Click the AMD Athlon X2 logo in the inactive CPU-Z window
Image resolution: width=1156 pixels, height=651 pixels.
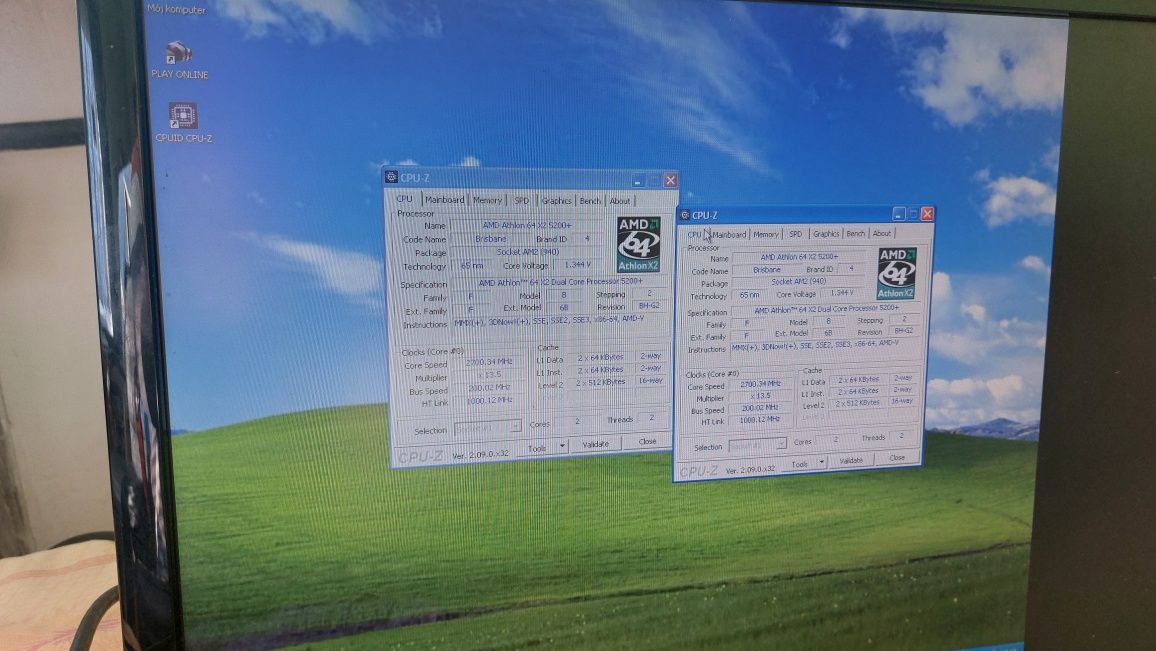[638, 244]
